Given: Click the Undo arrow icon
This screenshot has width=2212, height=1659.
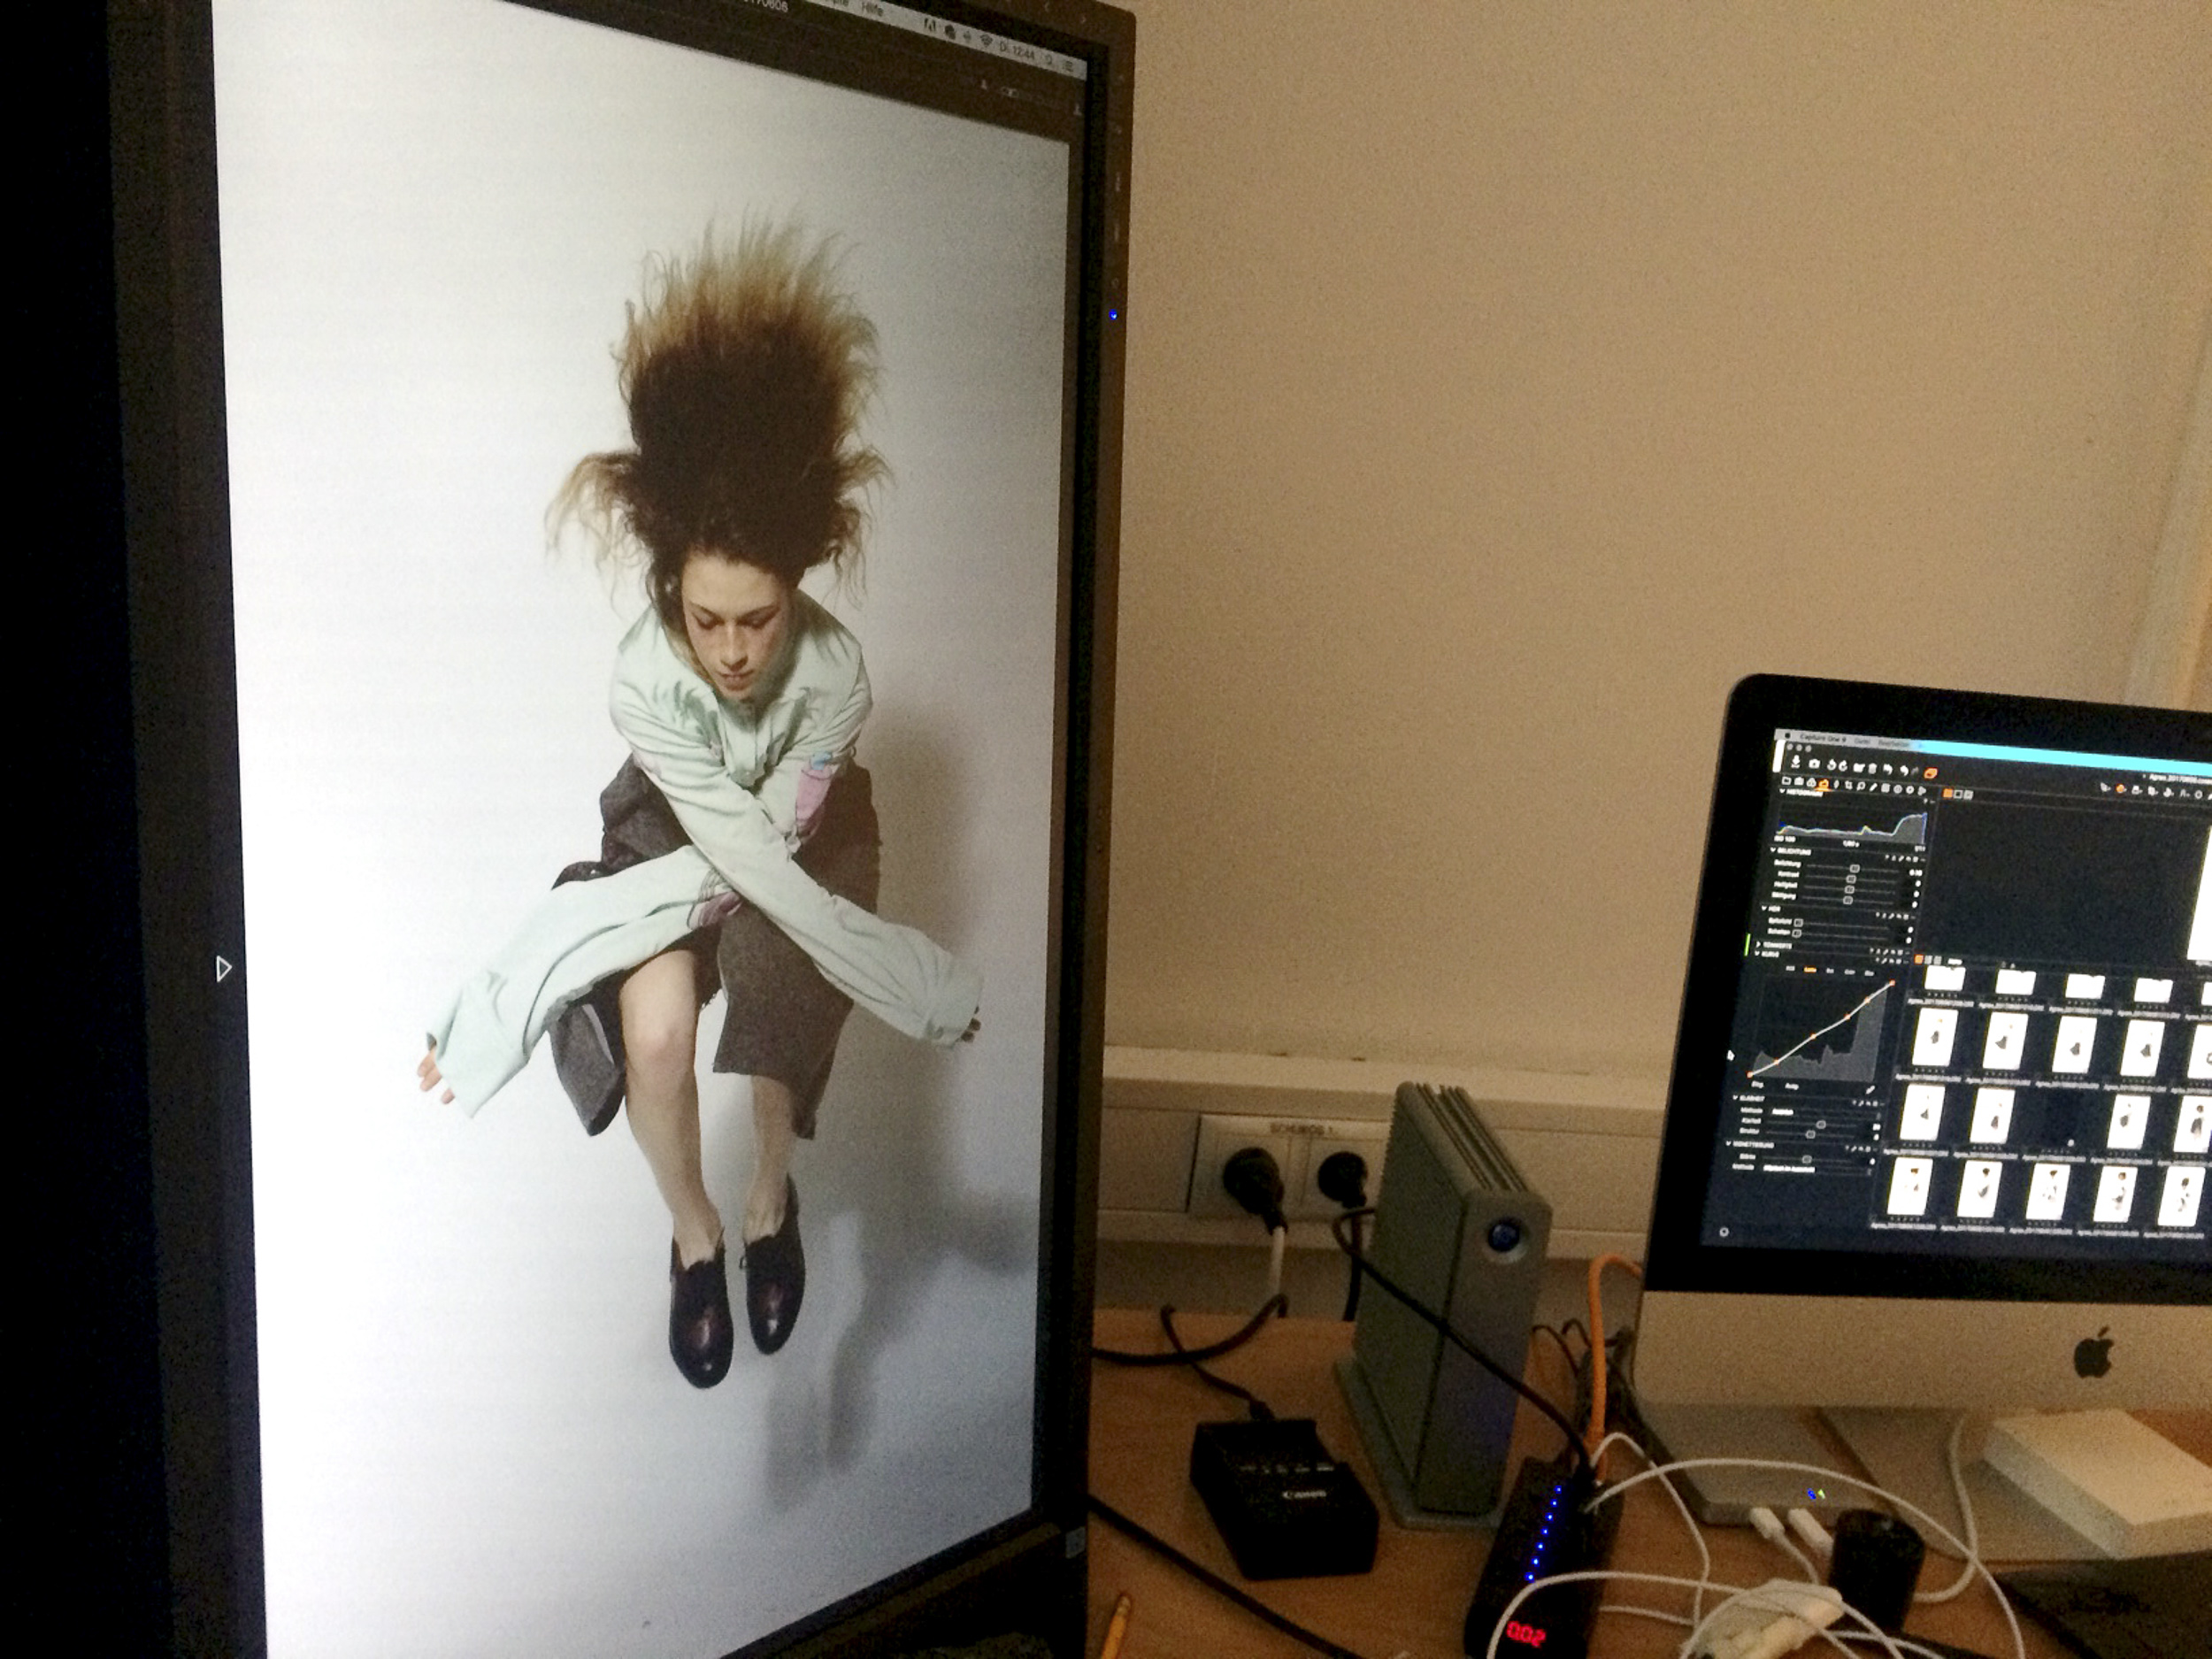Looking at the screenshot, I should coord(1888,770).
